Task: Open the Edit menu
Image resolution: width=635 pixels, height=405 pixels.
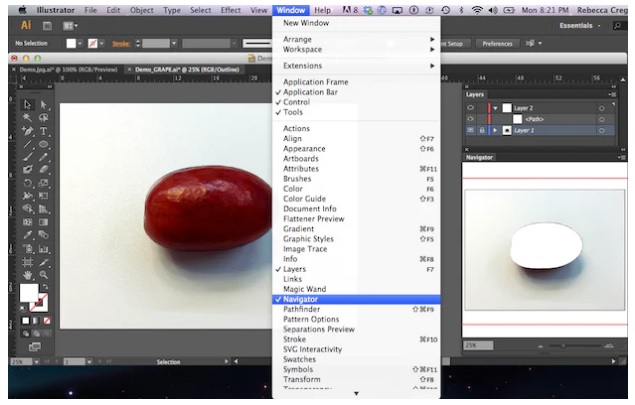Action: 113,10
